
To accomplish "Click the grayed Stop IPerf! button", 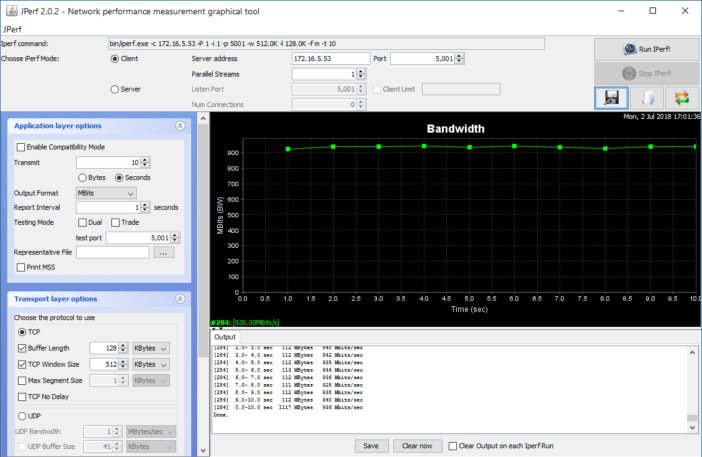I will pos(647,73).
